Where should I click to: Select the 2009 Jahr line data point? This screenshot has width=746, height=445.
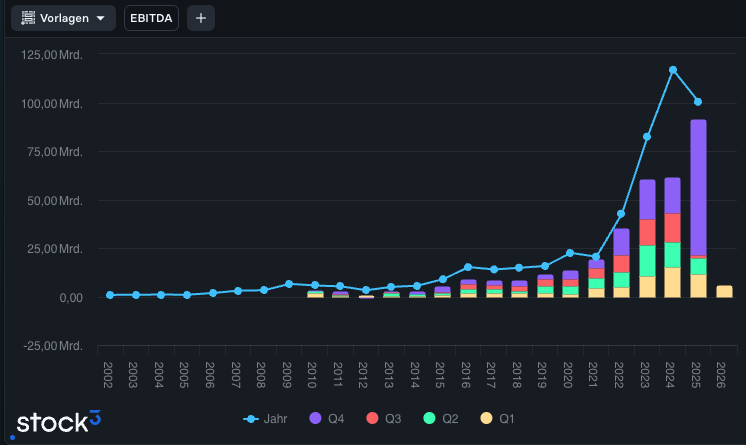coord(289,284)
